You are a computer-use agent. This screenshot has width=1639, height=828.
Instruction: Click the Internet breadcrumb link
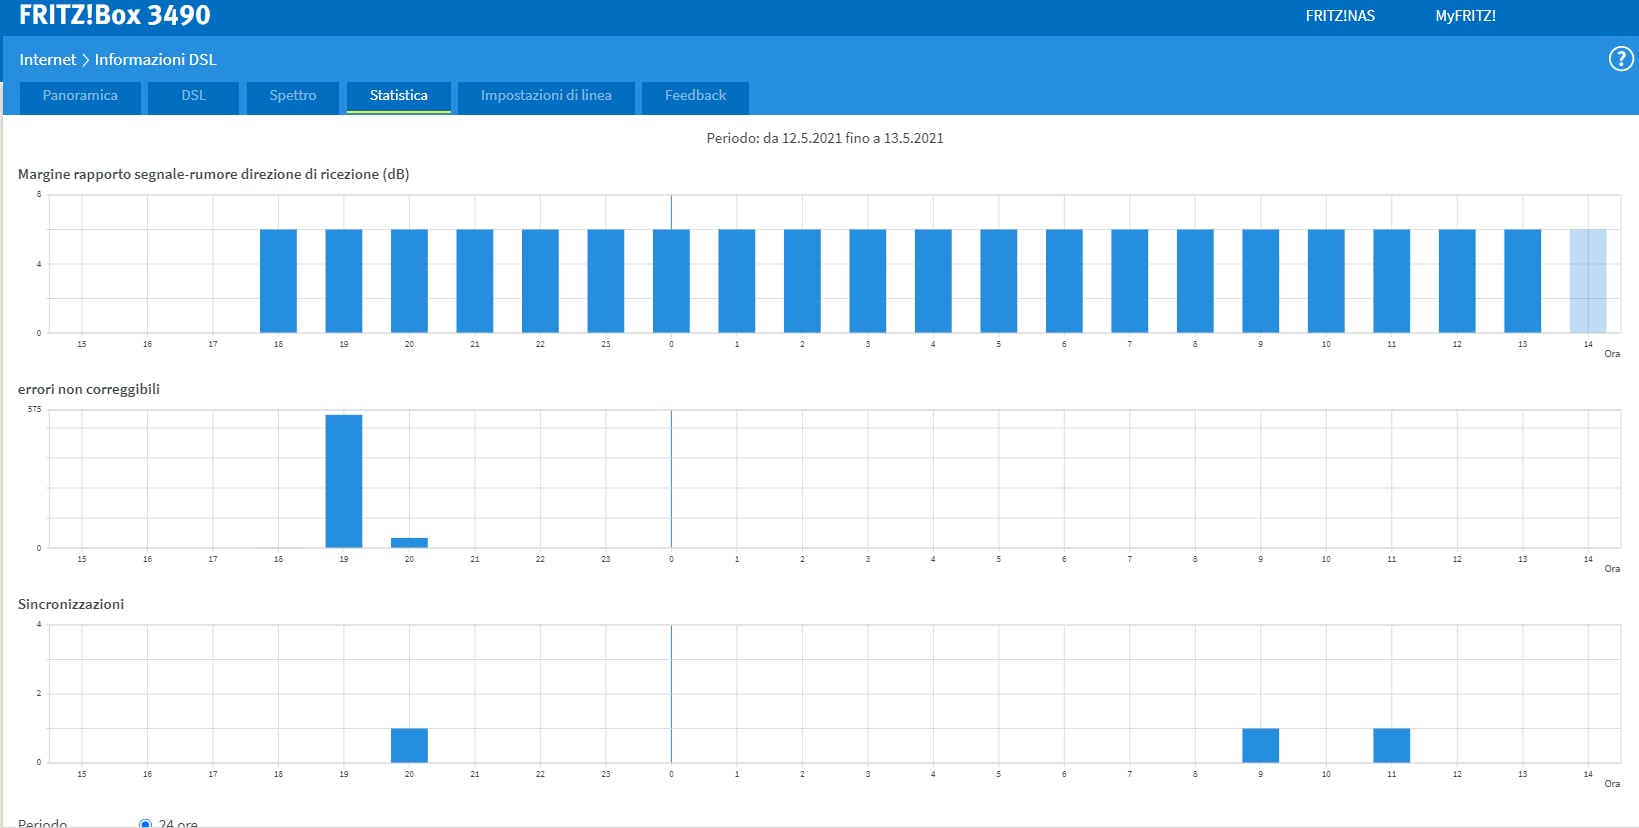click(47, 60)
